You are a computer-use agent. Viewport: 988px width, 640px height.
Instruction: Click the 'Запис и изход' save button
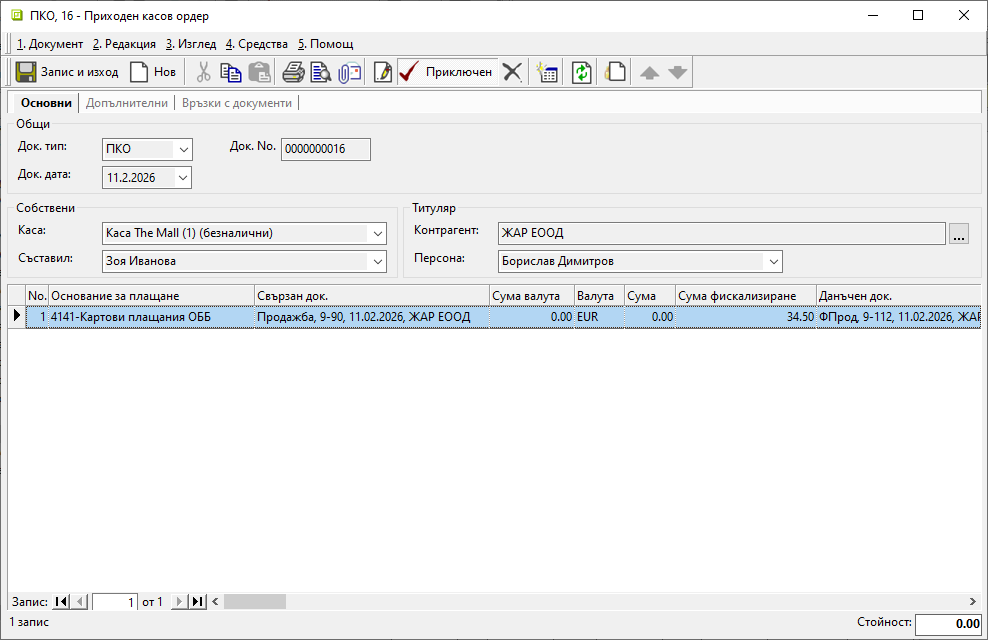tap(68, 72)
